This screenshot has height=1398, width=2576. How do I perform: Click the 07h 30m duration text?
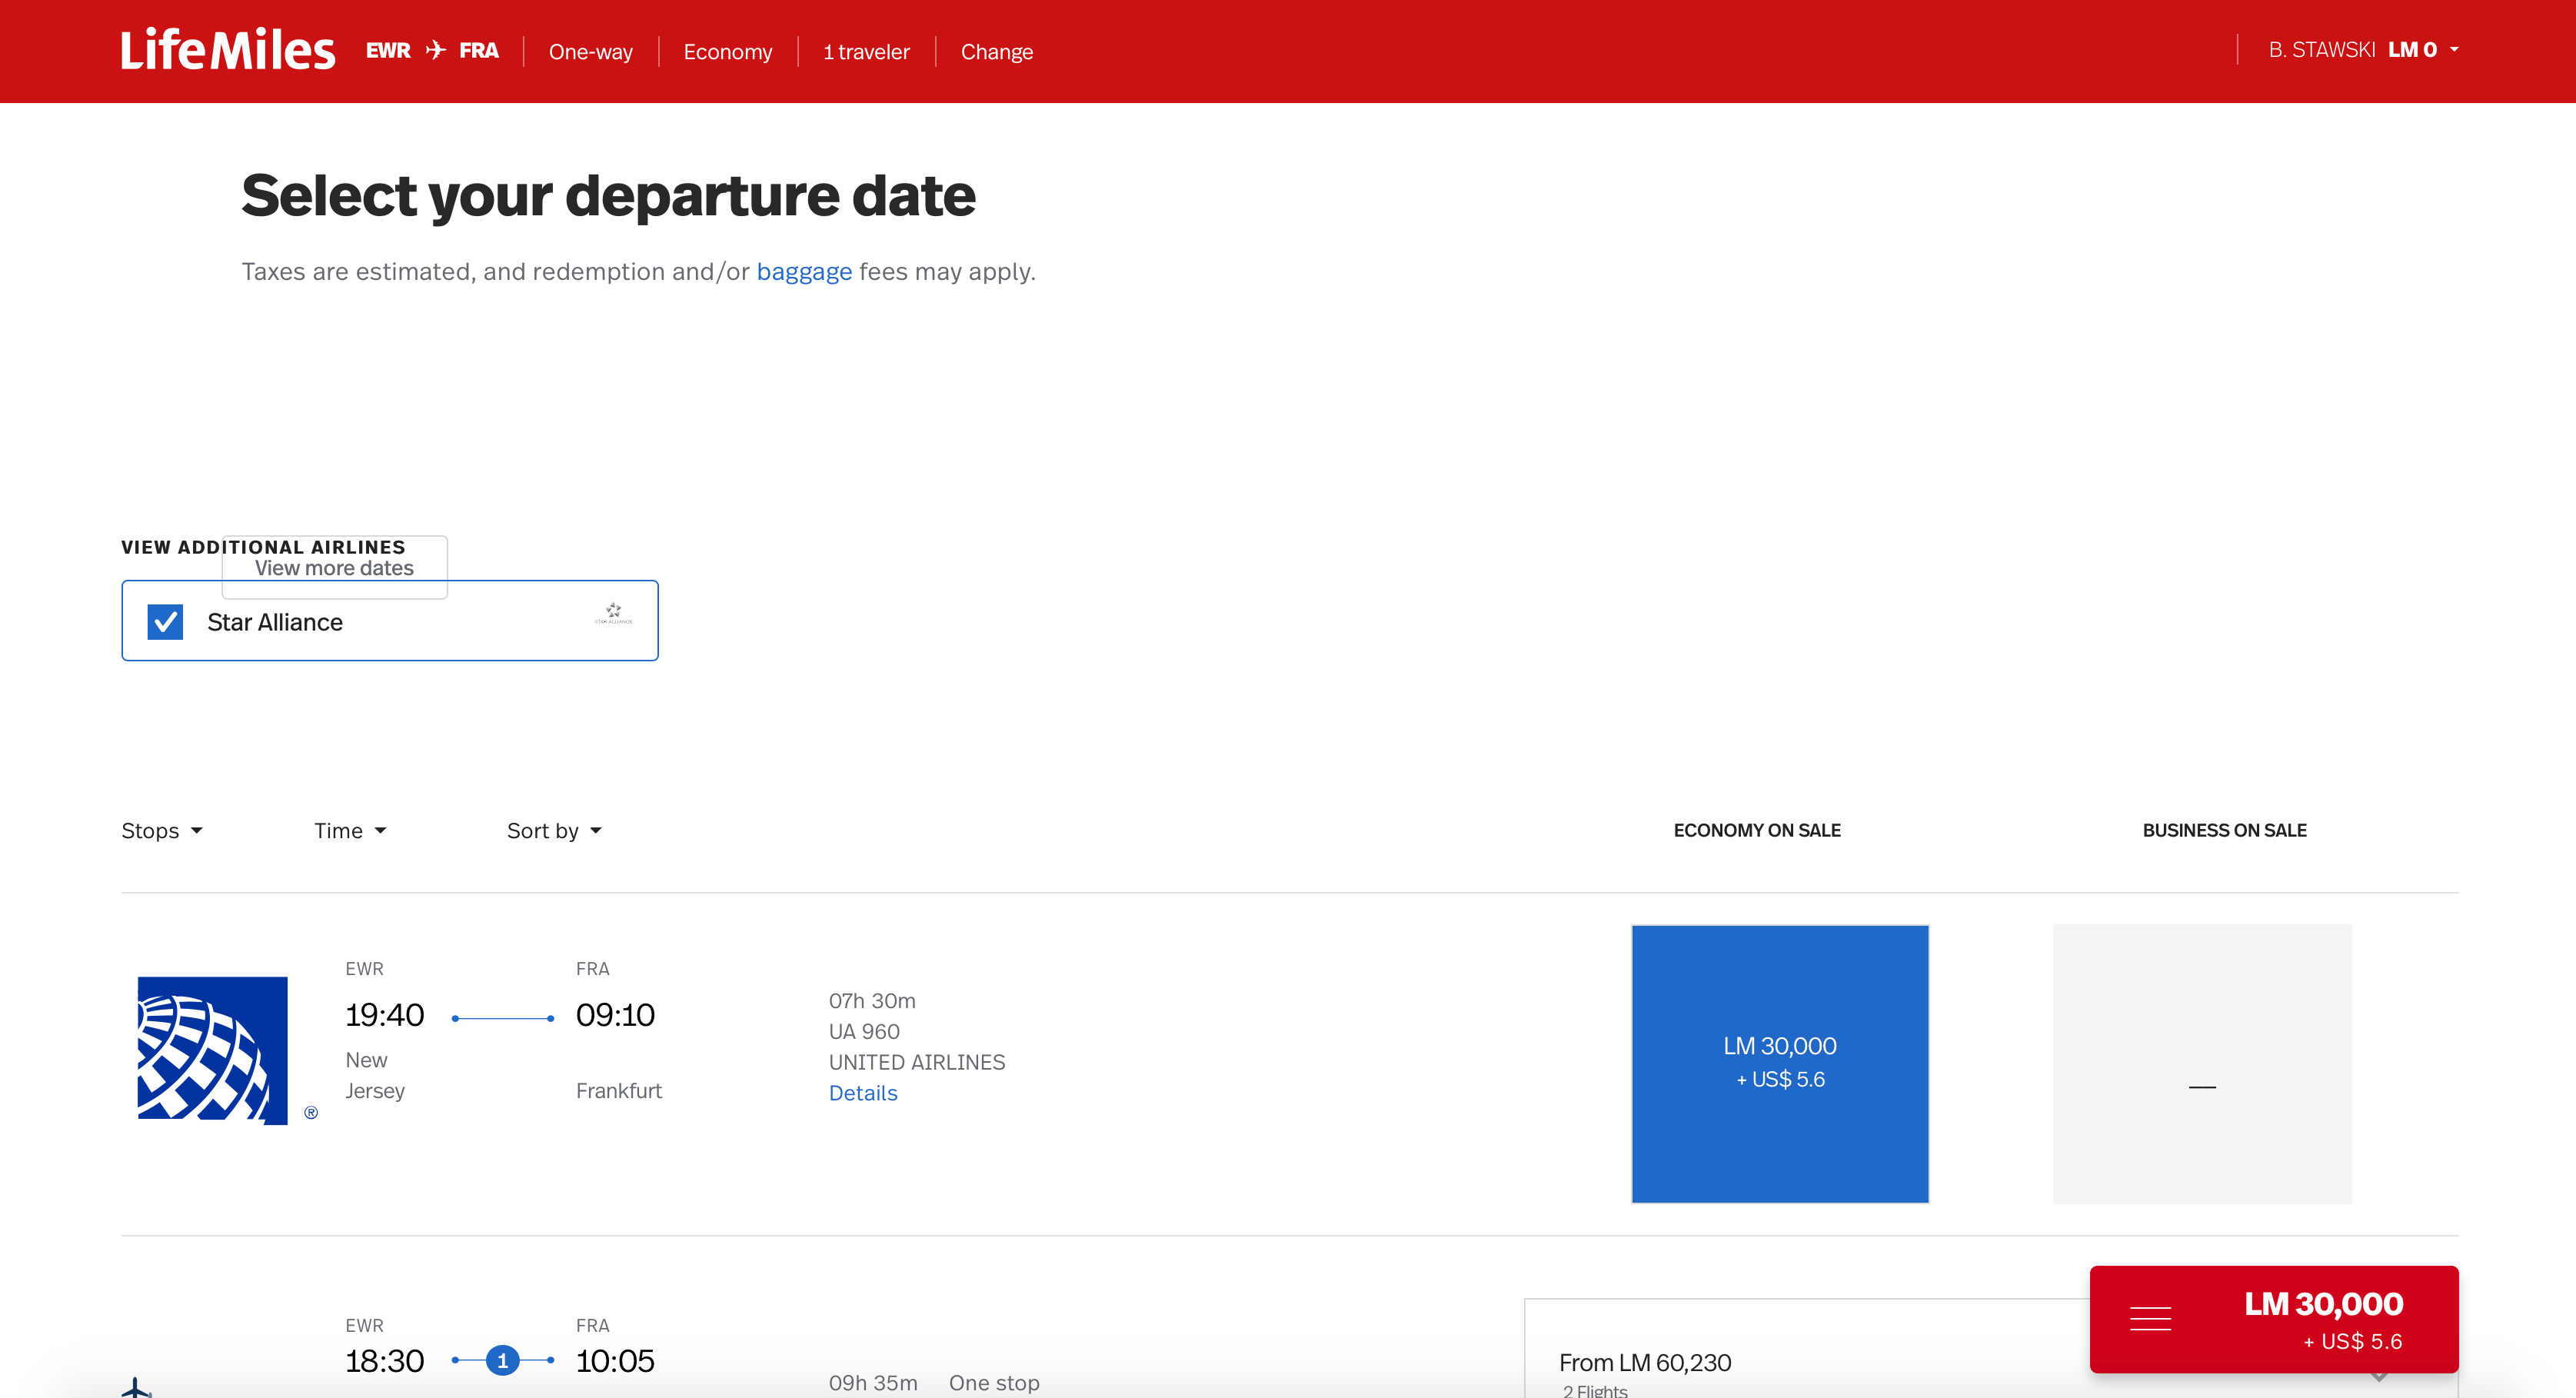coord(872,1001)
